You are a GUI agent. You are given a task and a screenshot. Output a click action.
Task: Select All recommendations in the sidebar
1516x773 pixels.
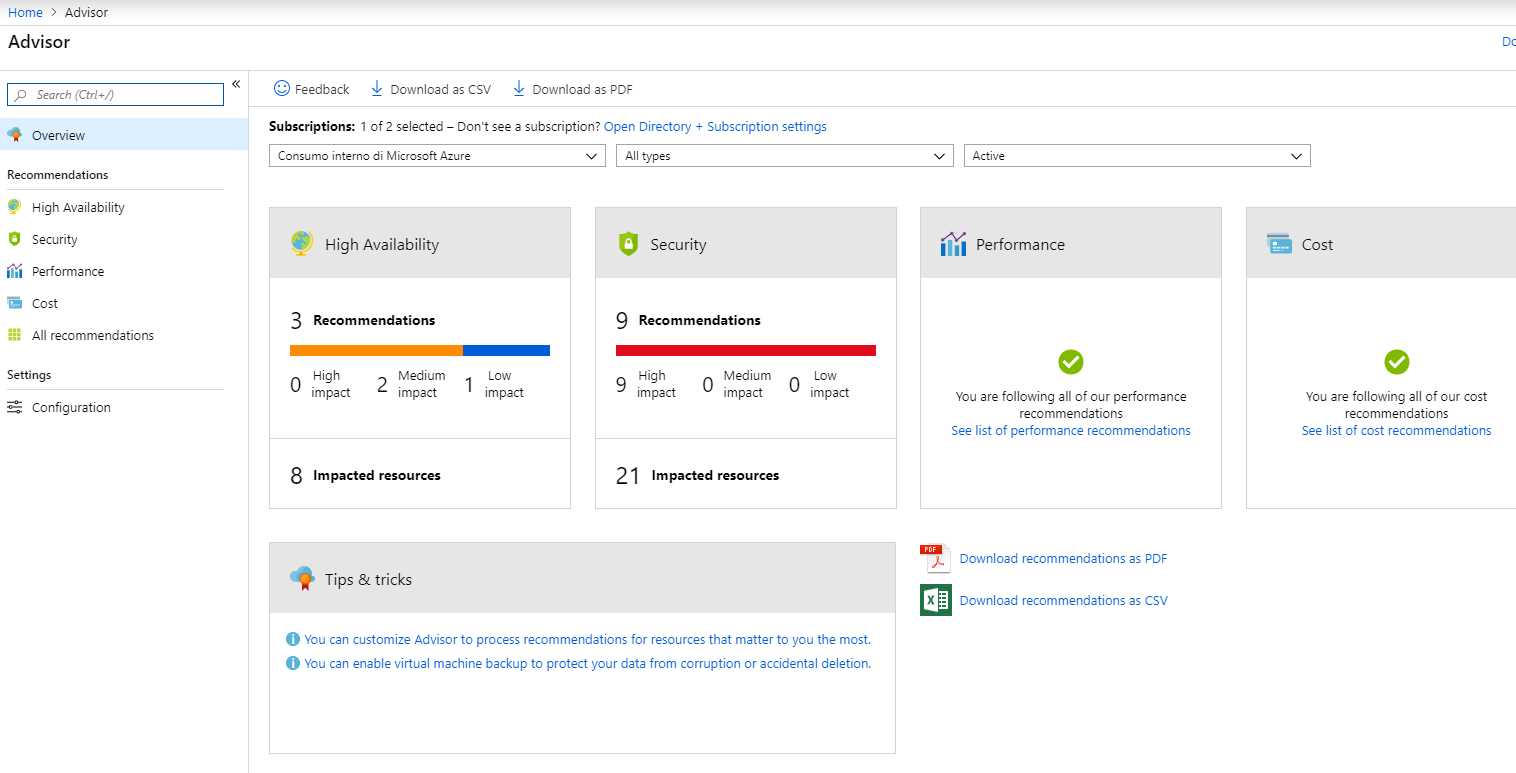pos(93,335)
